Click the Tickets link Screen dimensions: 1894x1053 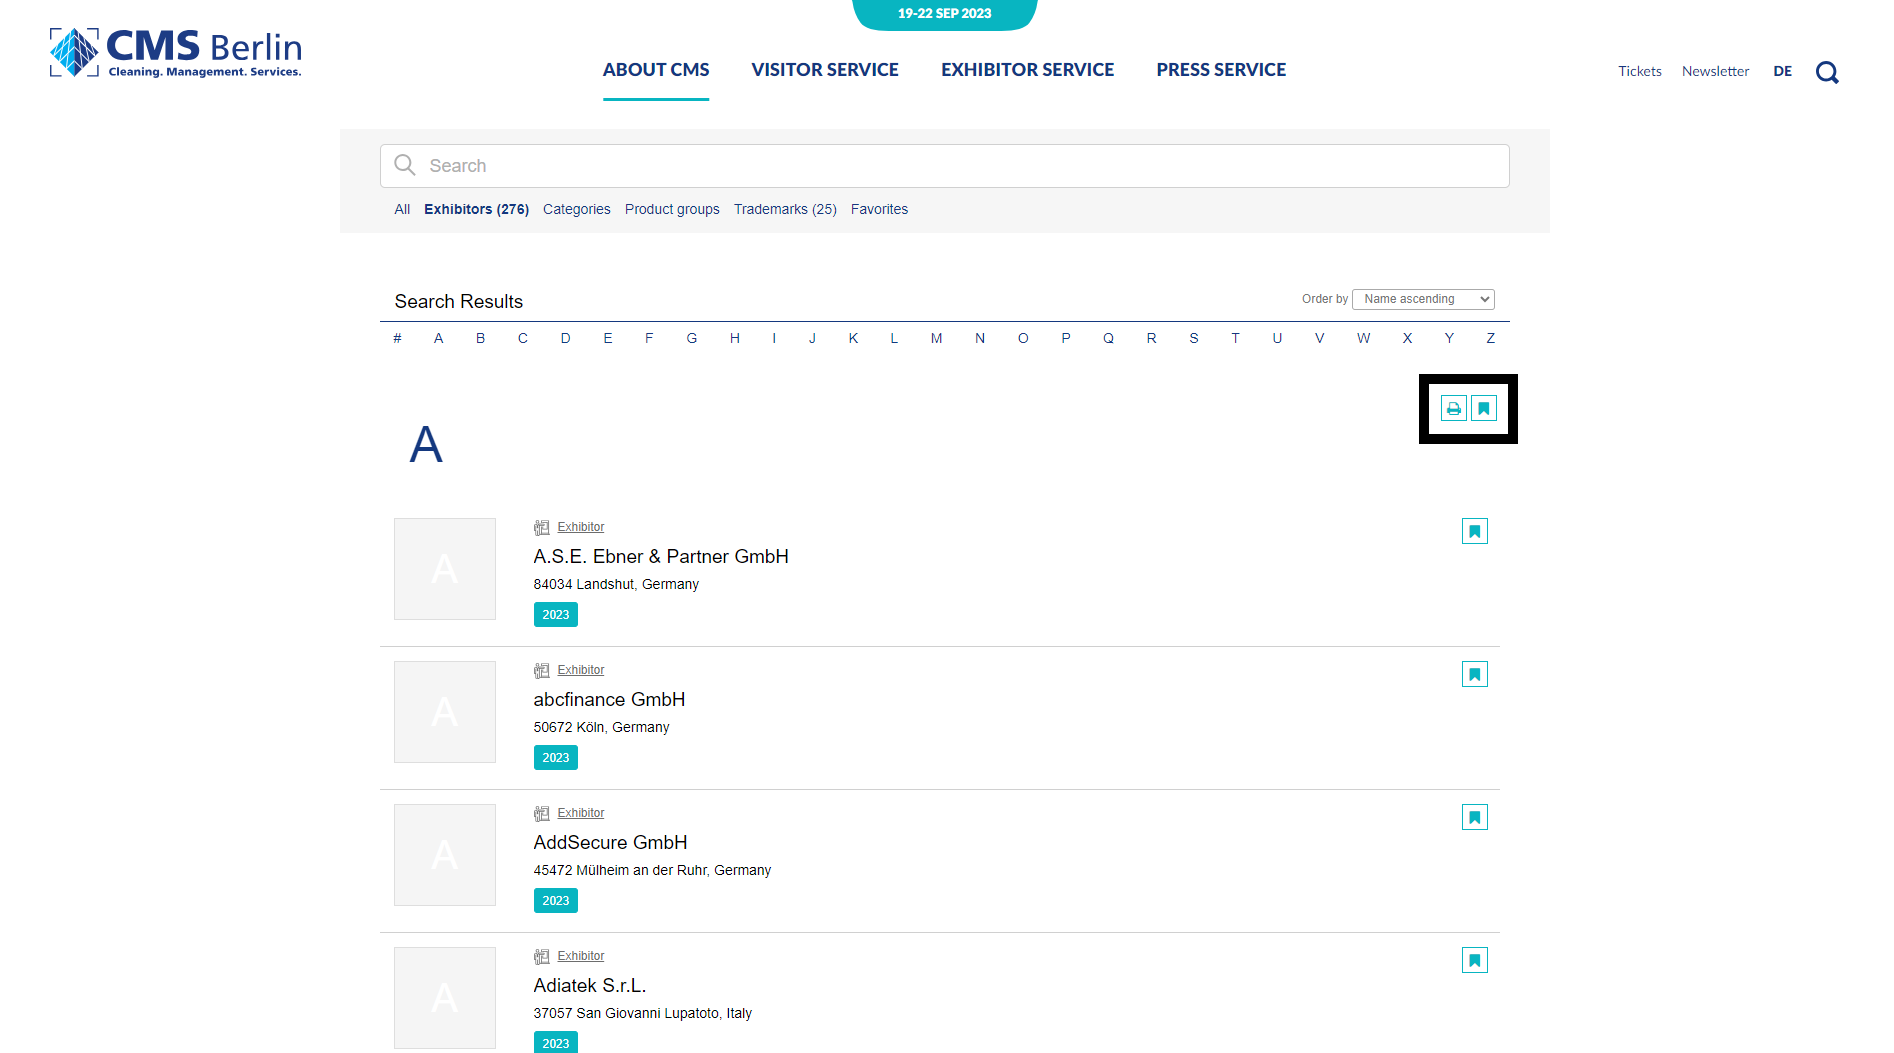(1640, 71)
